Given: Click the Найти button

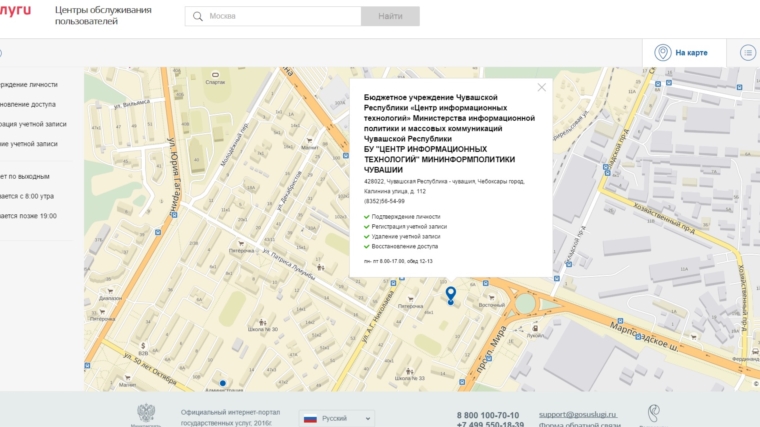Looking at the screenshot, I should click(390, 16).
